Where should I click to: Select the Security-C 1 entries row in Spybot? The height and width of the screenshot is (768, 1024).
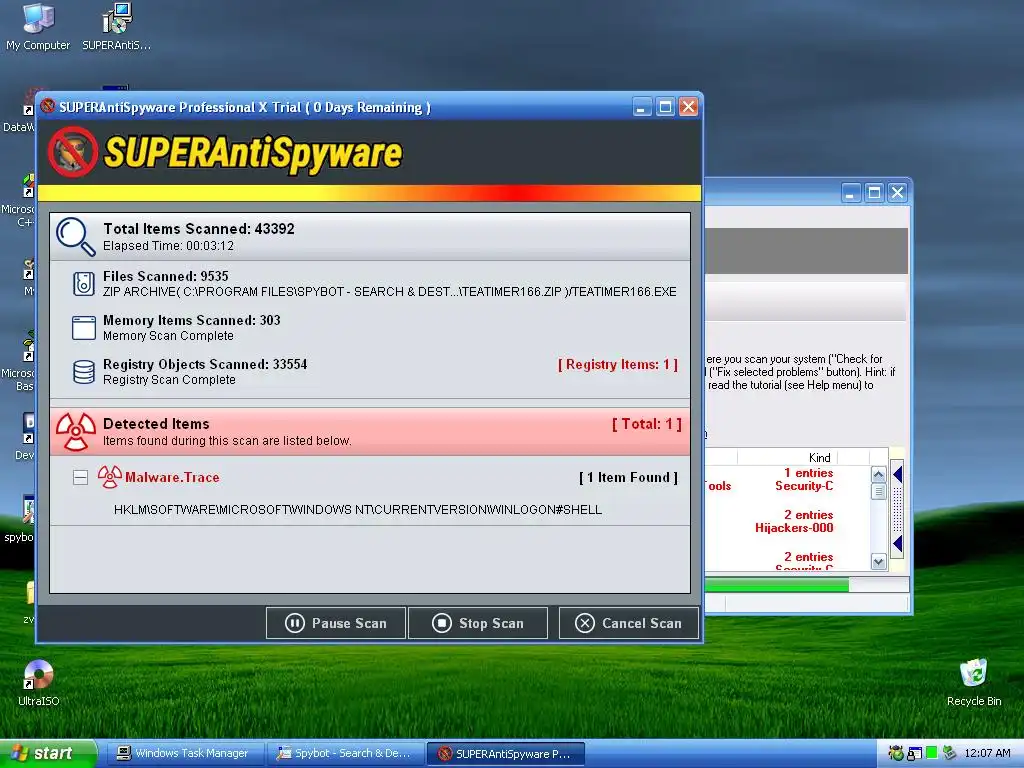[x=804, y=479]
